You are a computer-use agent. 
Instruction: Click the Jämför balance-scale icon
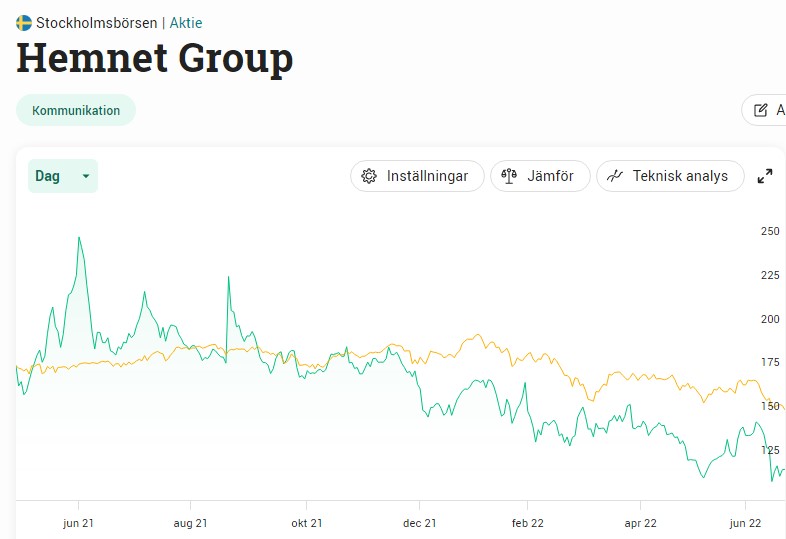(x=509, y=176)
